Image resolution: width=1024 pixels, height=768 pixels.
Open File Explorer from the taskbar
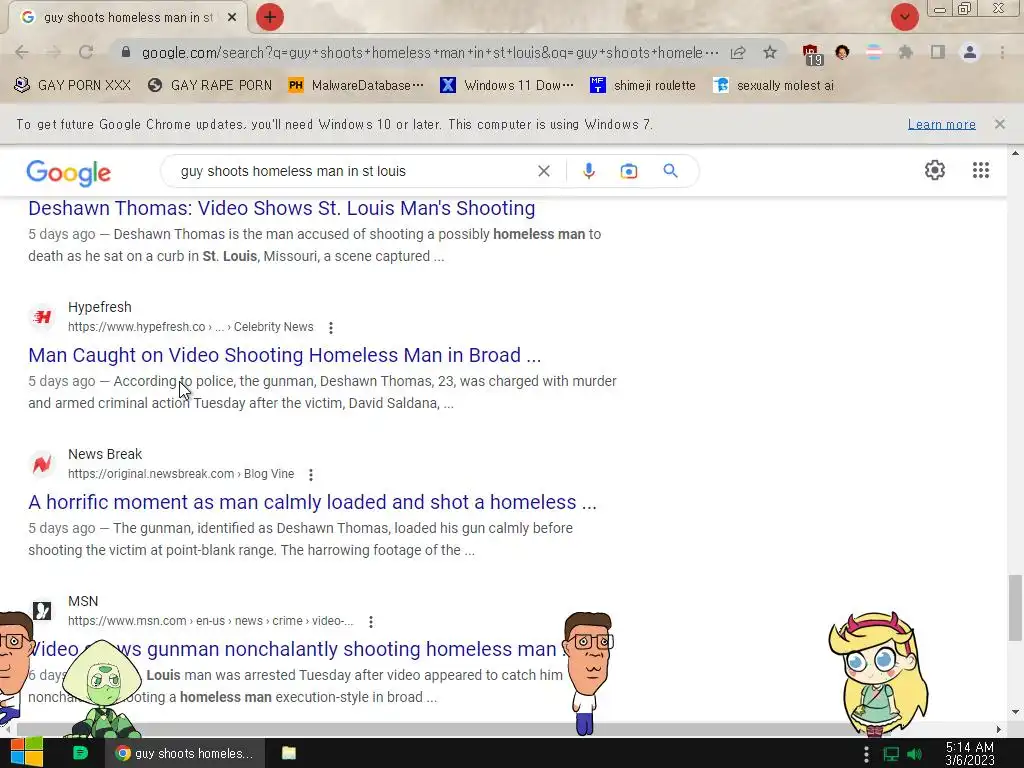[289, 753]
